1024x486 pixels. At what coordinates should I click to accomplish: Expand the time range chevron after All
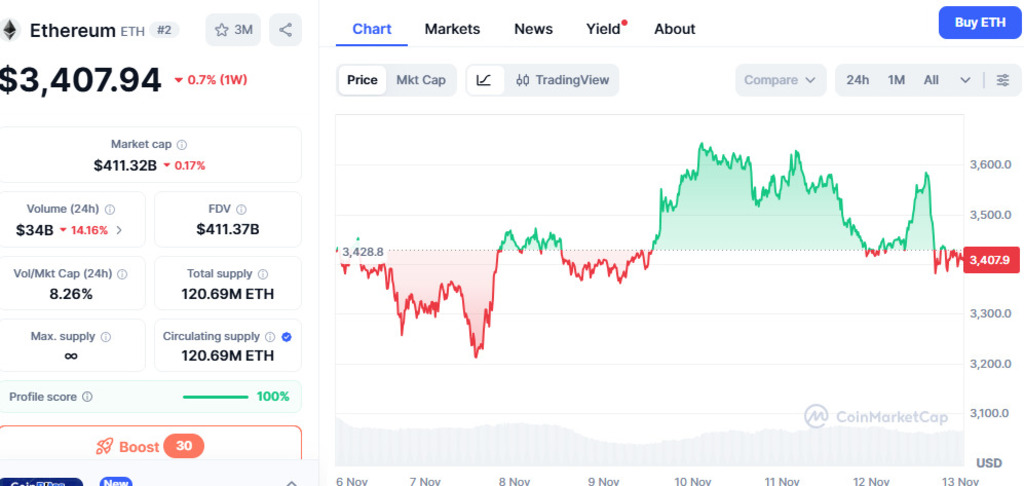coord(965,80)
